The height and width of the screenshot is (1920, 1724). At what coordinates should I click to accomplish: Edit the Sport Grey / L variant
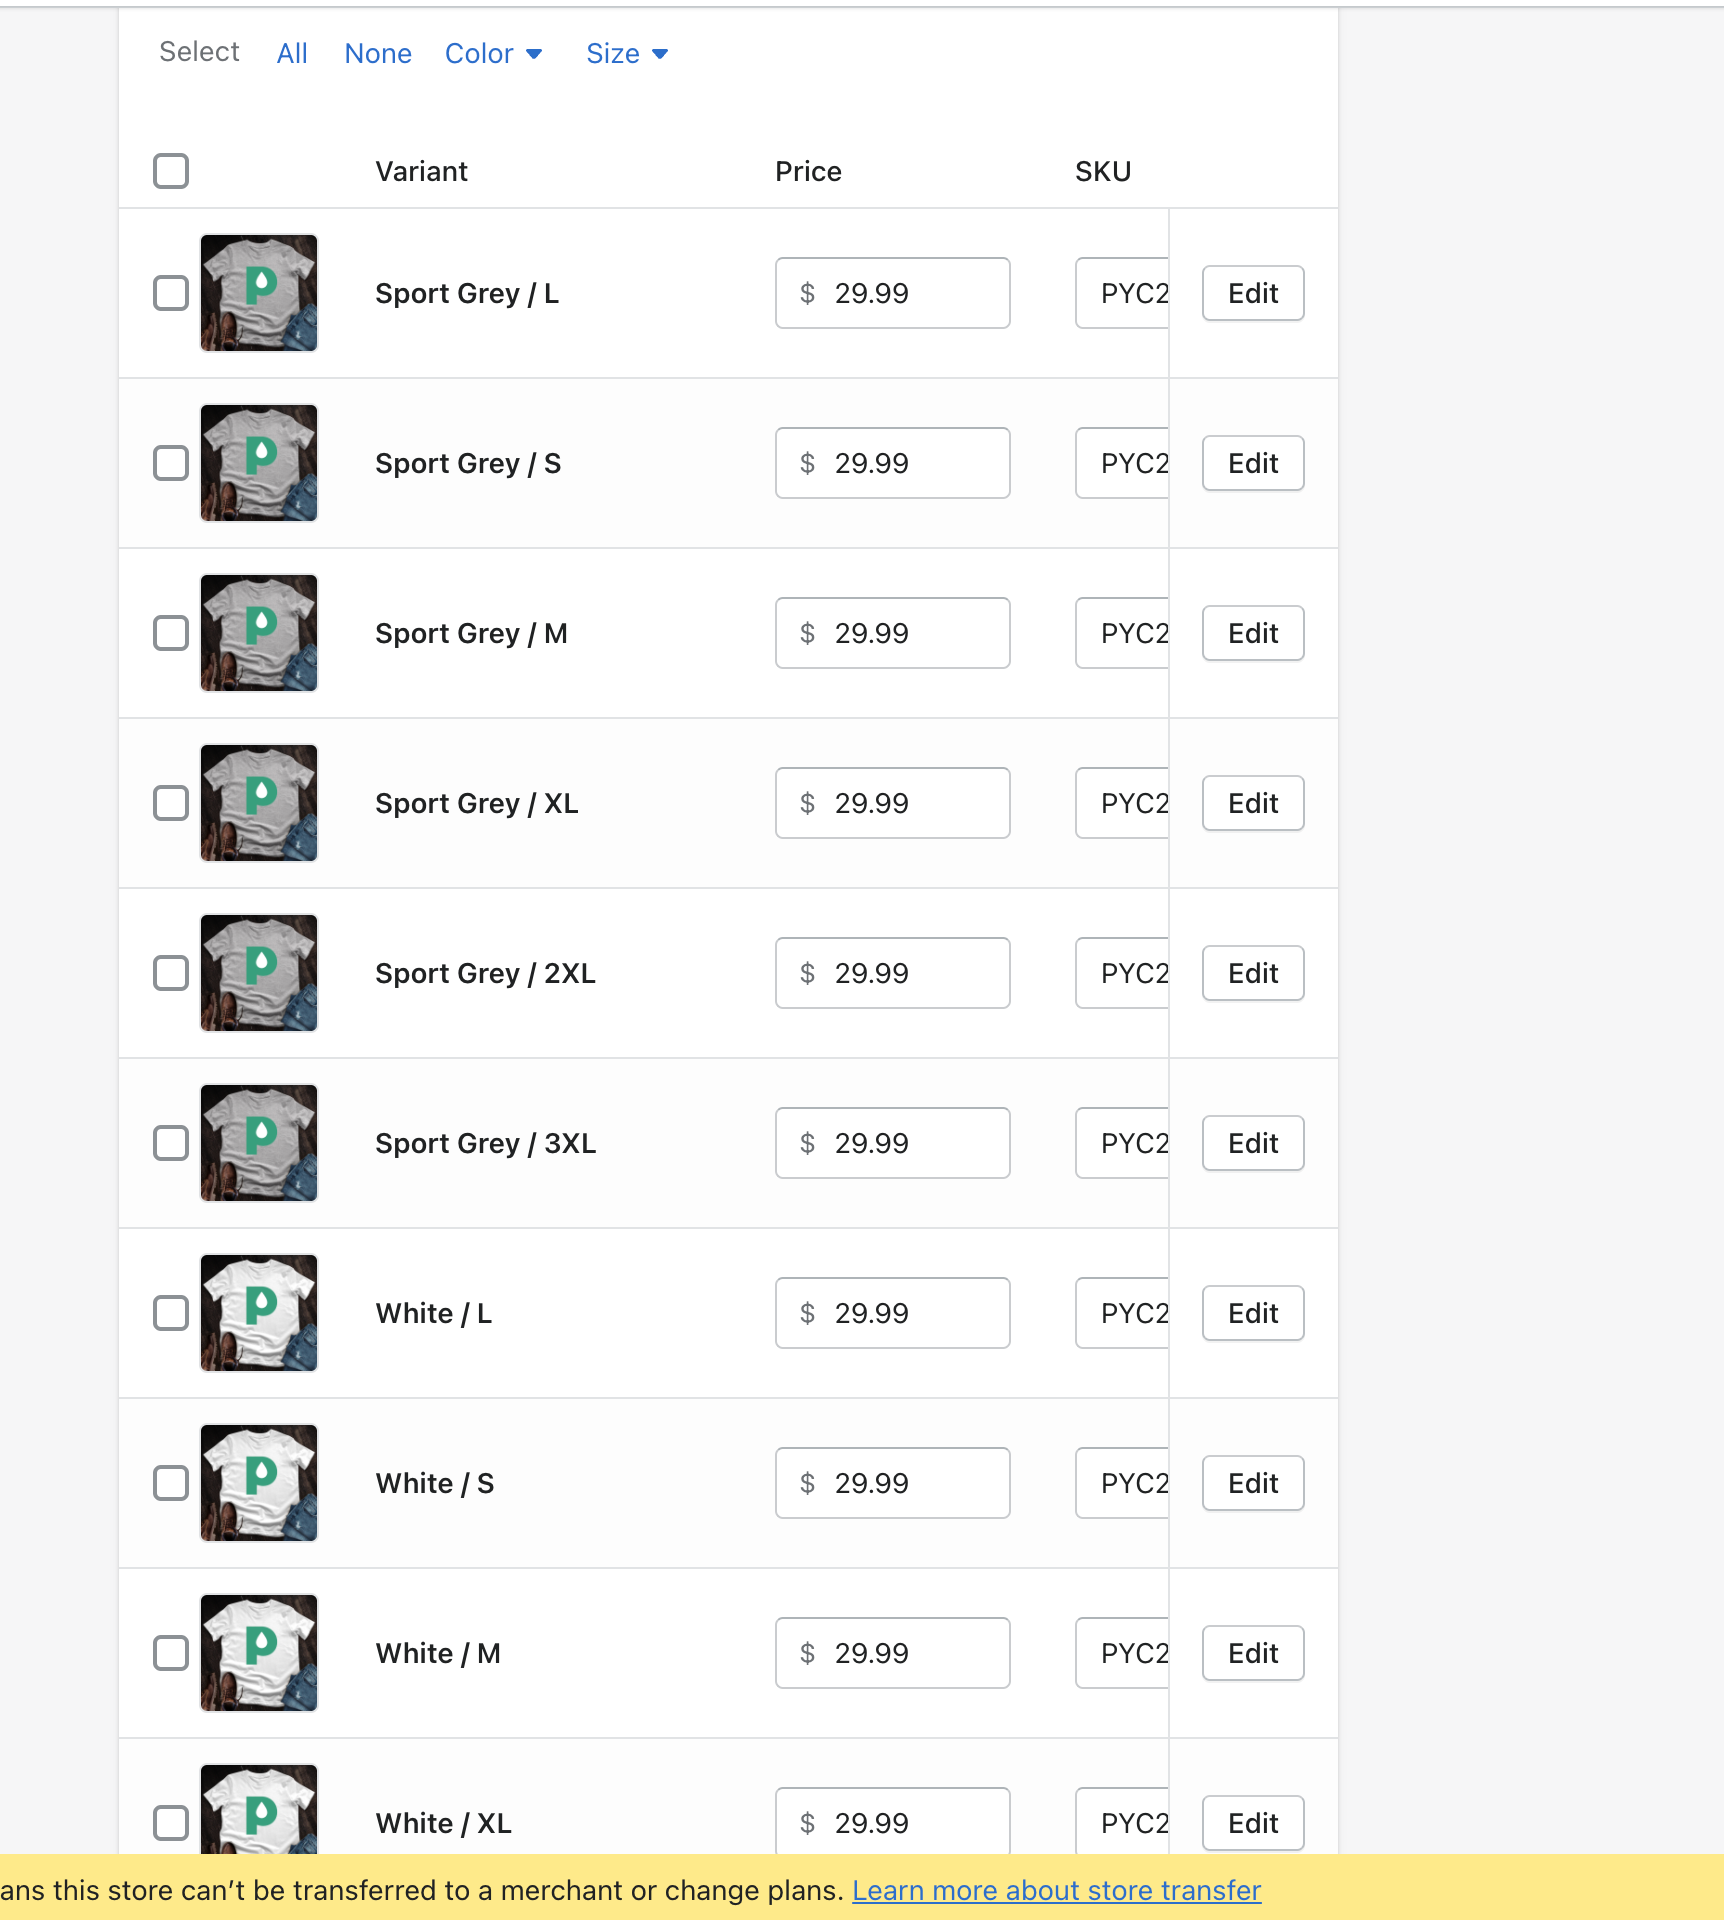tap(1253, 293)
